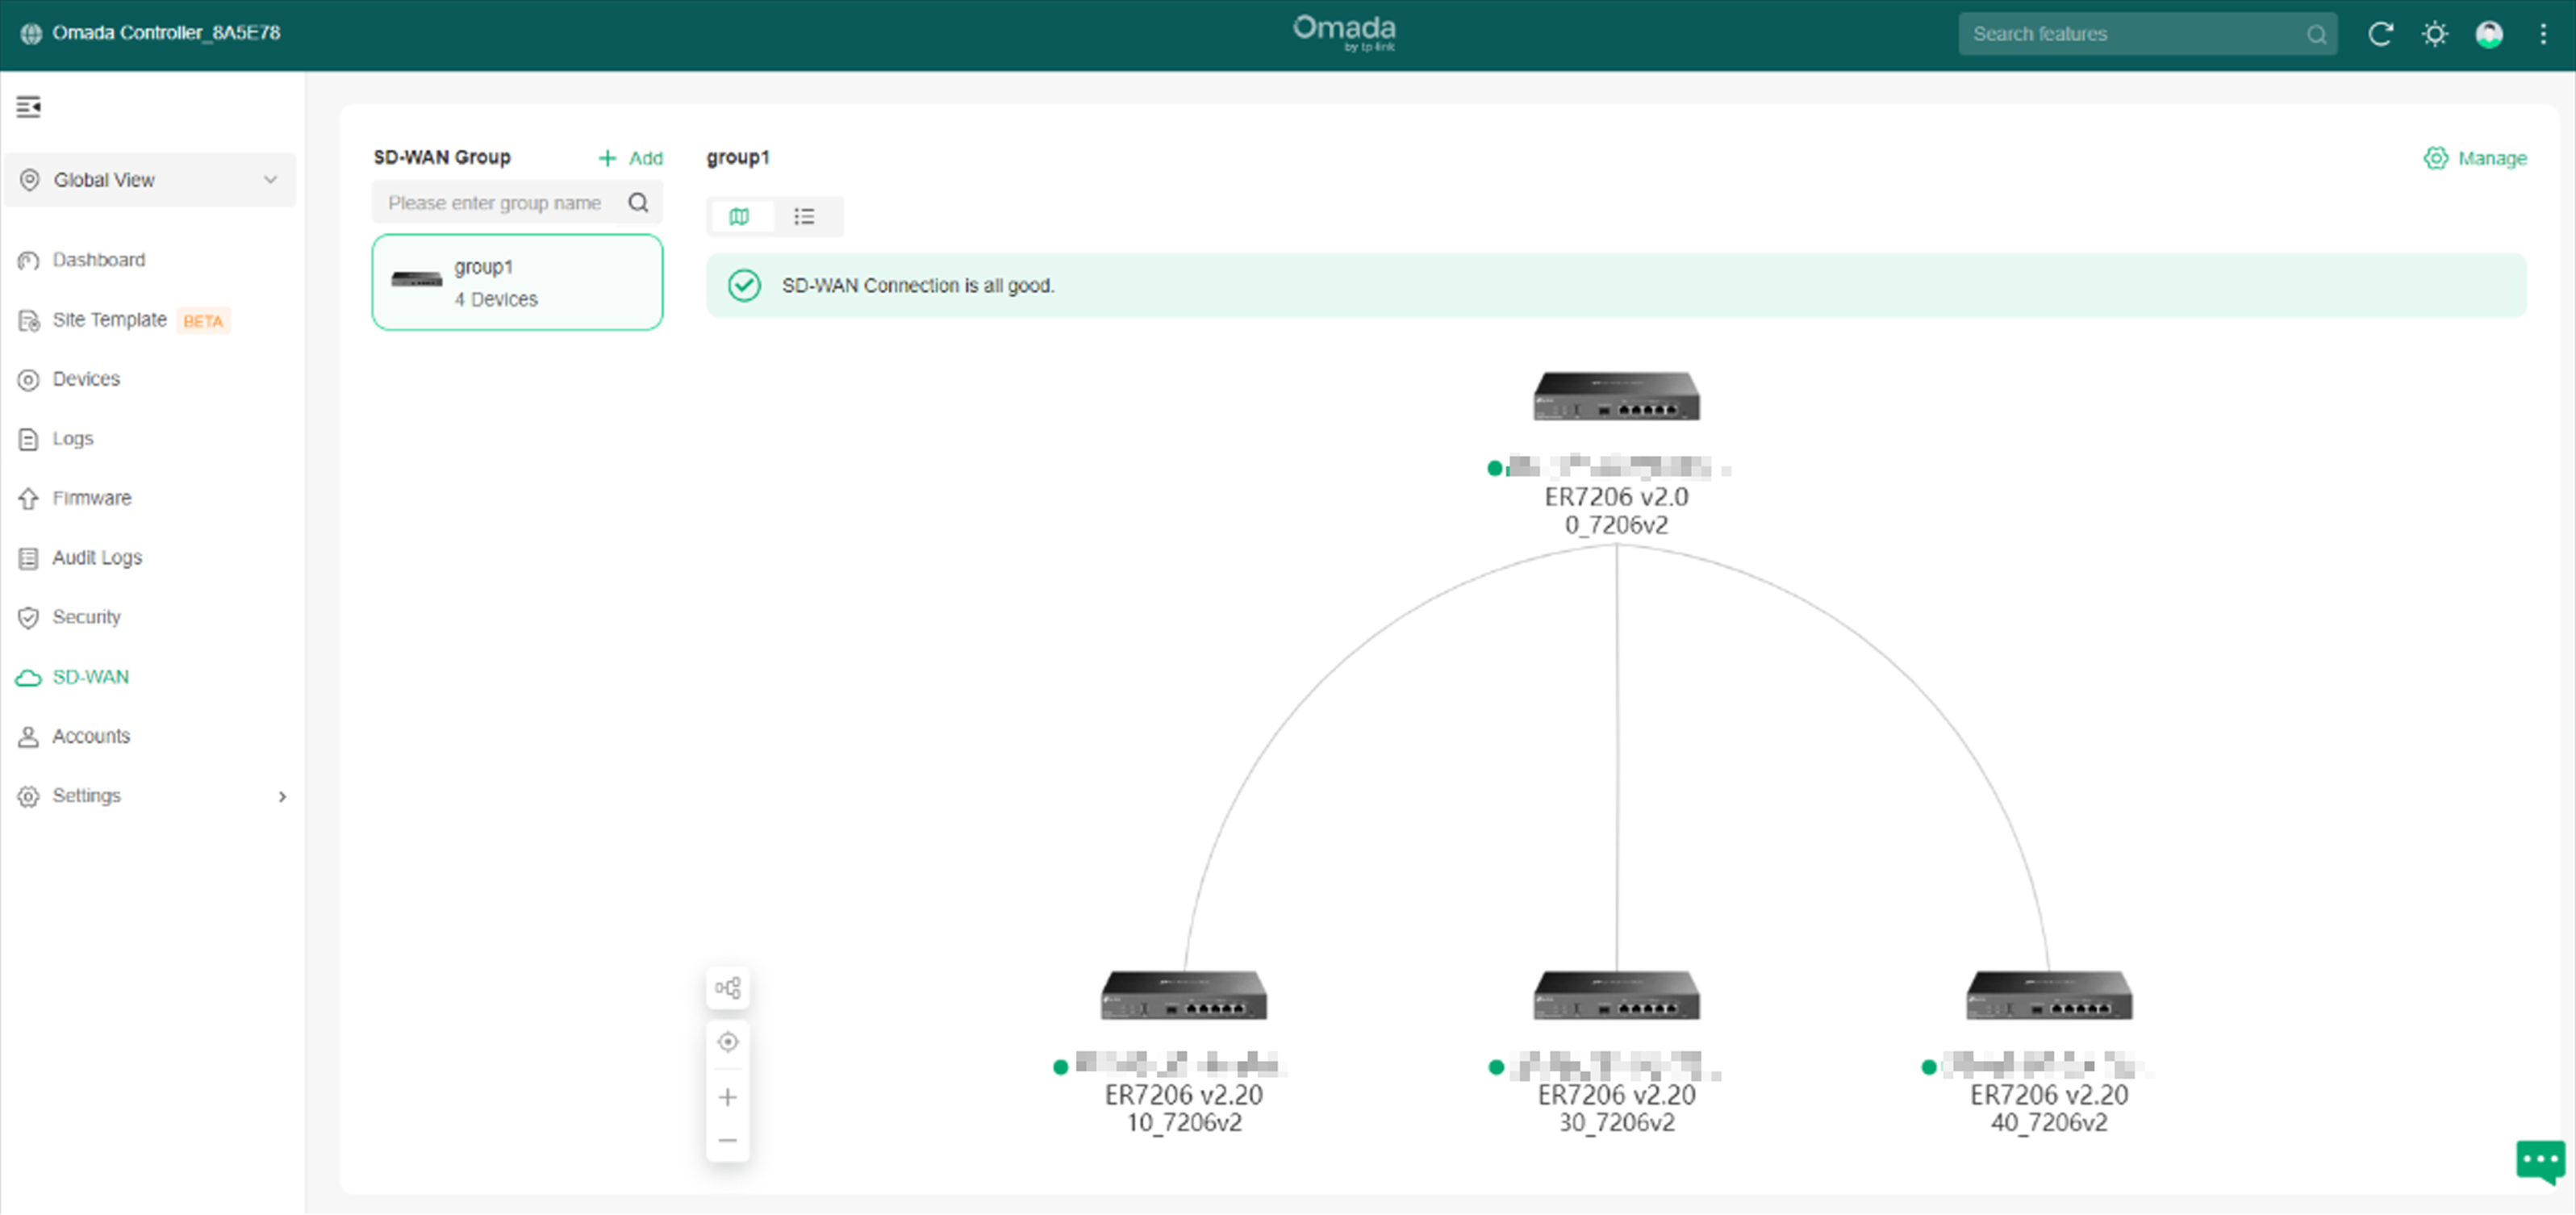This screenshot has height=1215, width=2576.
Task: Open Manage for group1
Action: coord(2475,158)
